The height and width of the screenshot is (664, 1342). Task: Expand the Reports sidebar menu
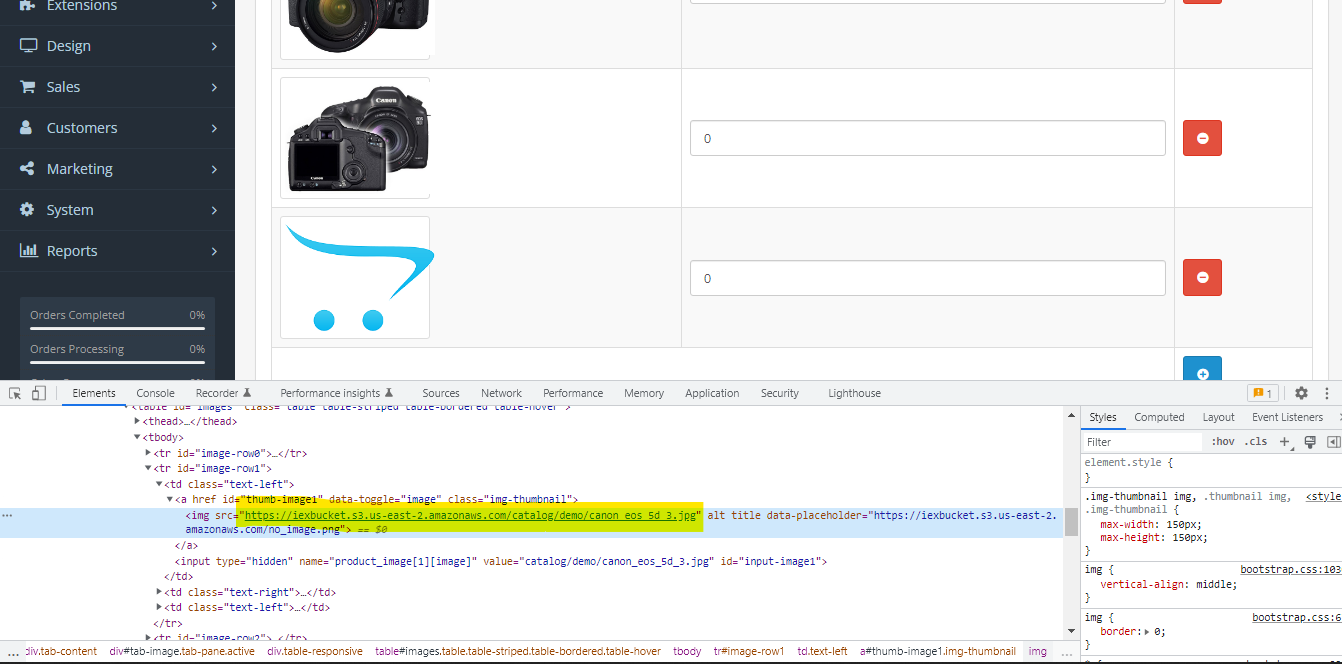214,251
